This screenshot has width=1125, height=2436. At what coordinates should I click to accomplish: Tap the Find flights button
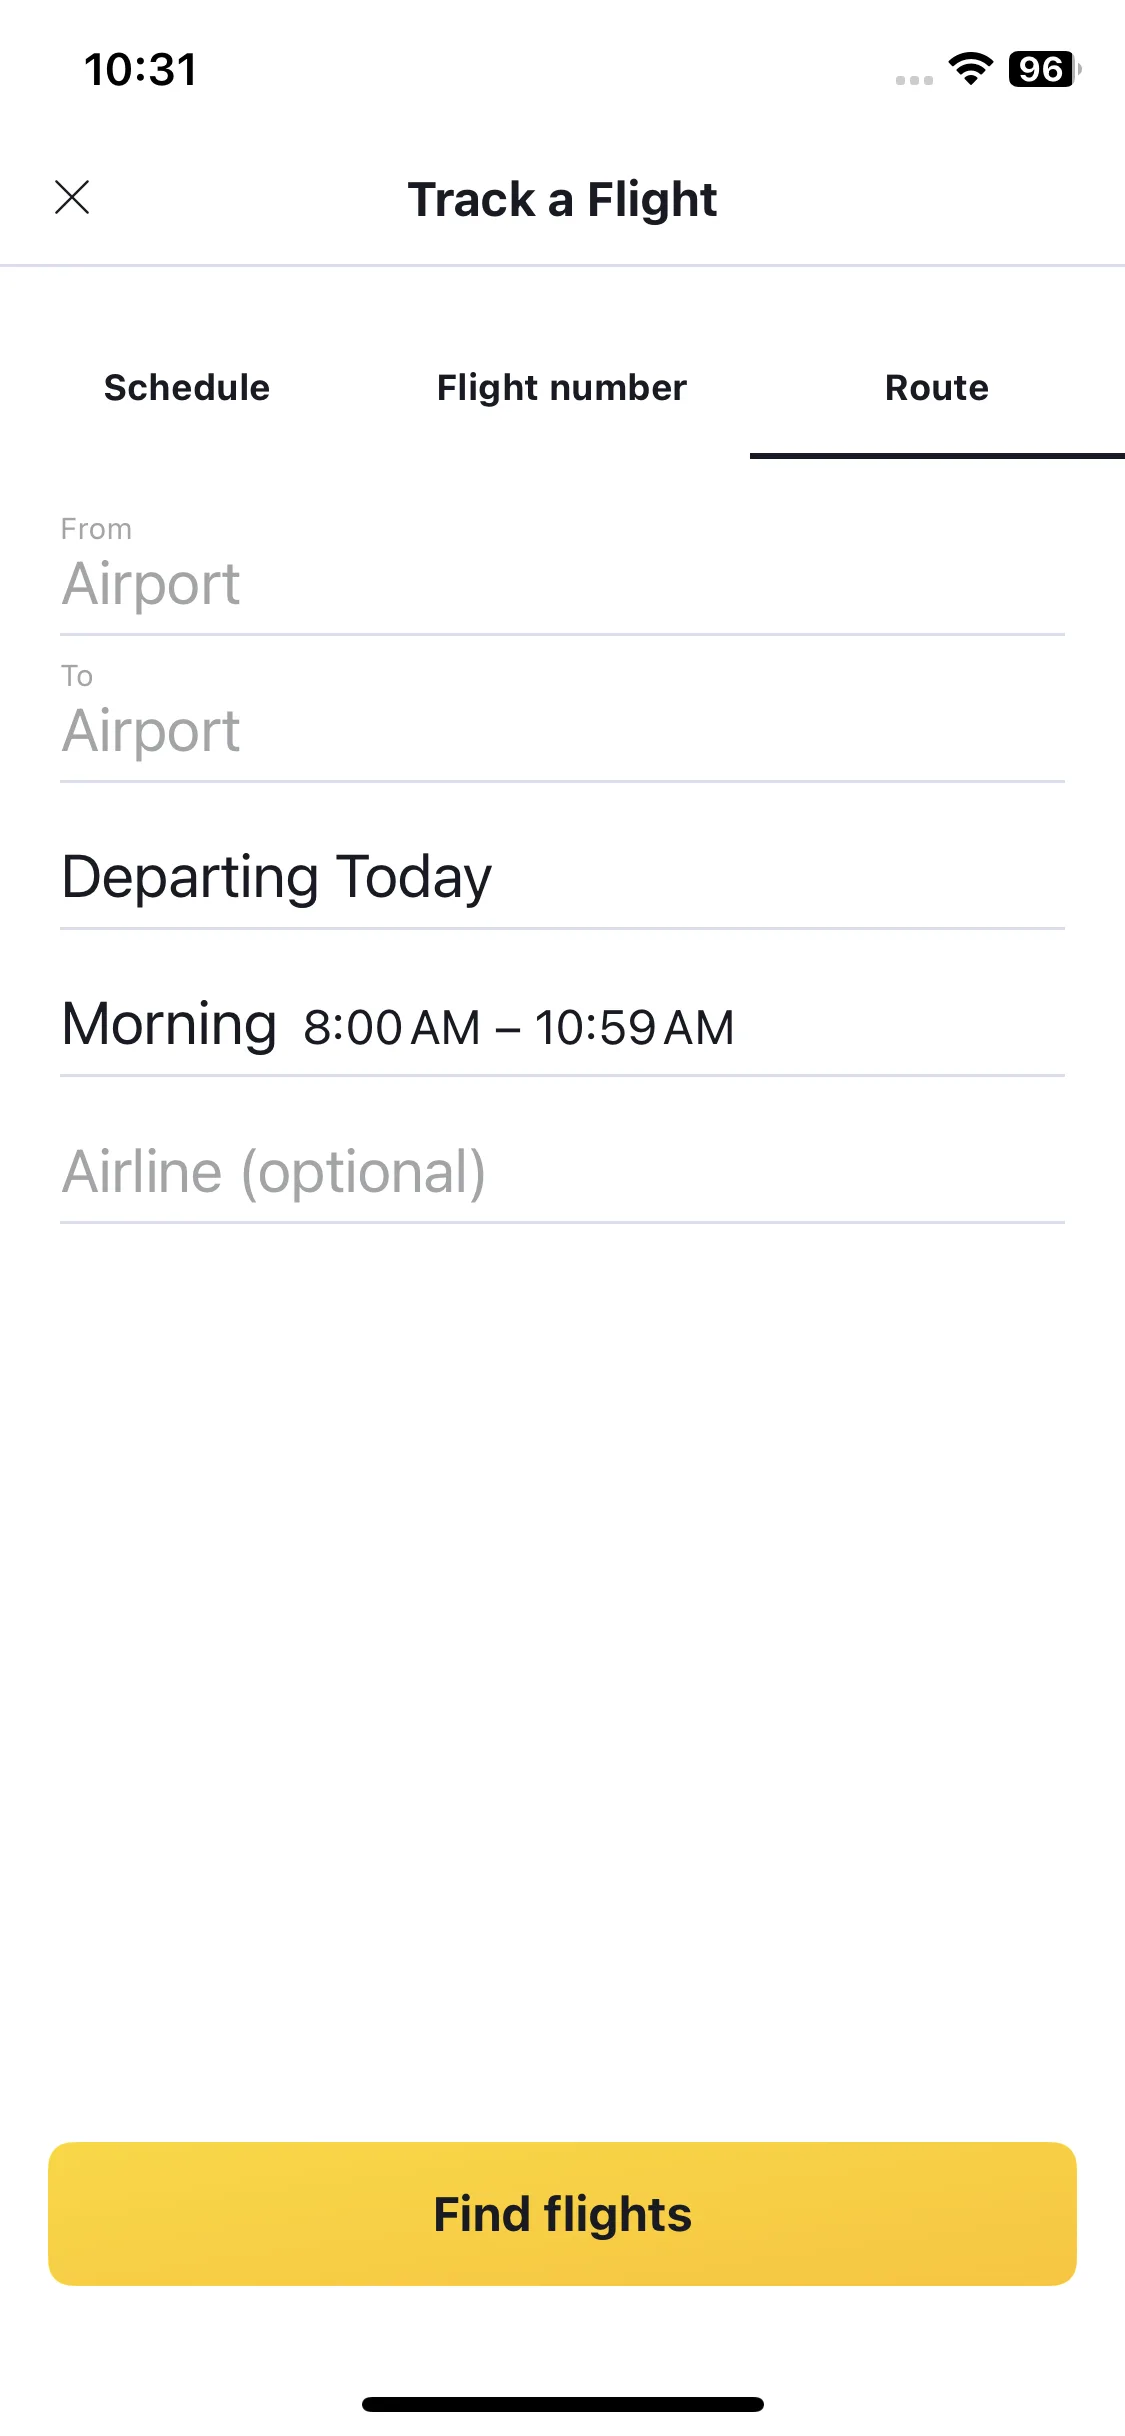pyautogui.click(x=562, y=2214)
